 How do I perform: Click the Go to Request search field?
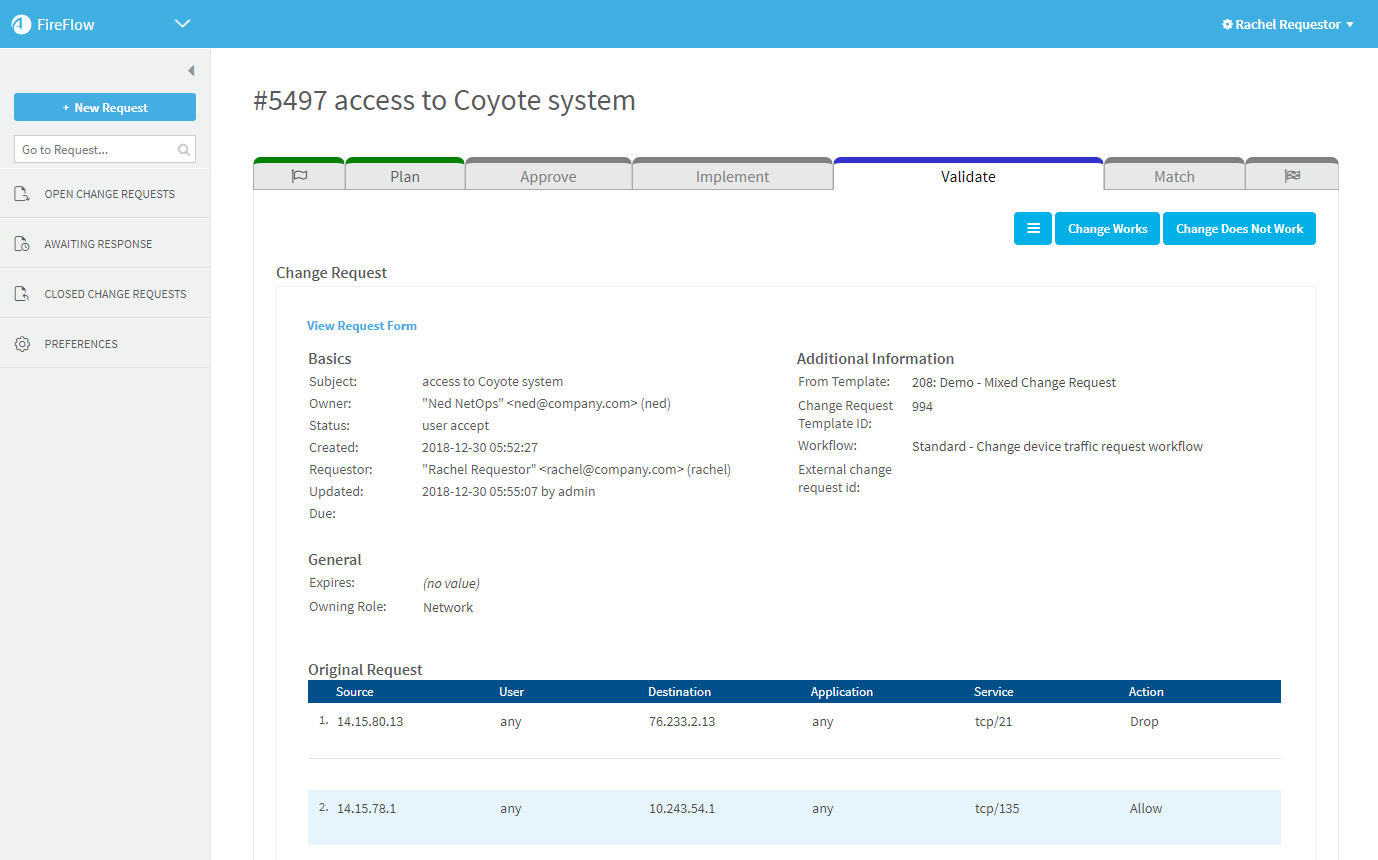tap(95, 150)
